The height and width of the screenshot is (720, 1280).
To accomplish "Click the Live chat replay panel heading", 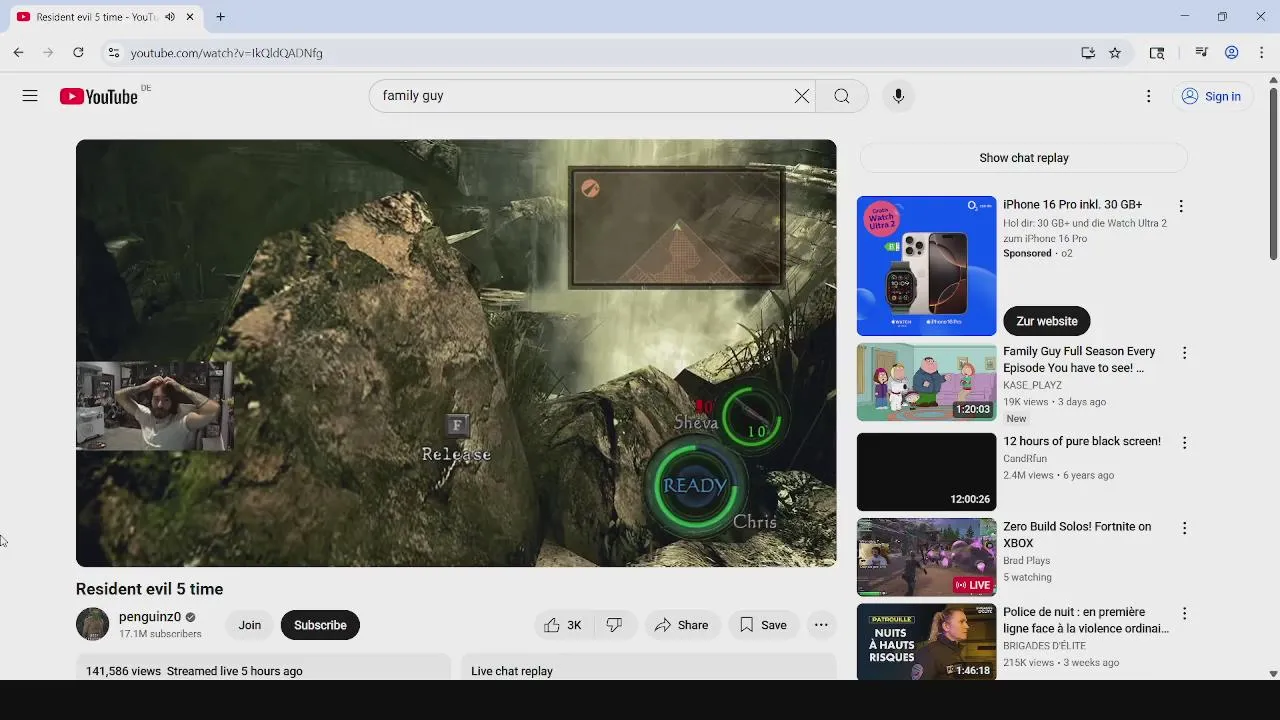I will point(512,671).
